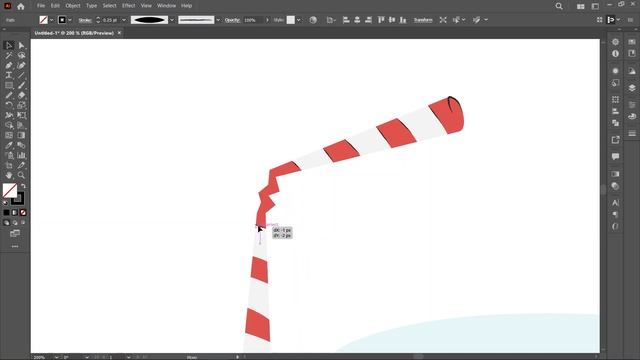Change the screen mode
Screen dimensions: 640x360
pos(15,233)
